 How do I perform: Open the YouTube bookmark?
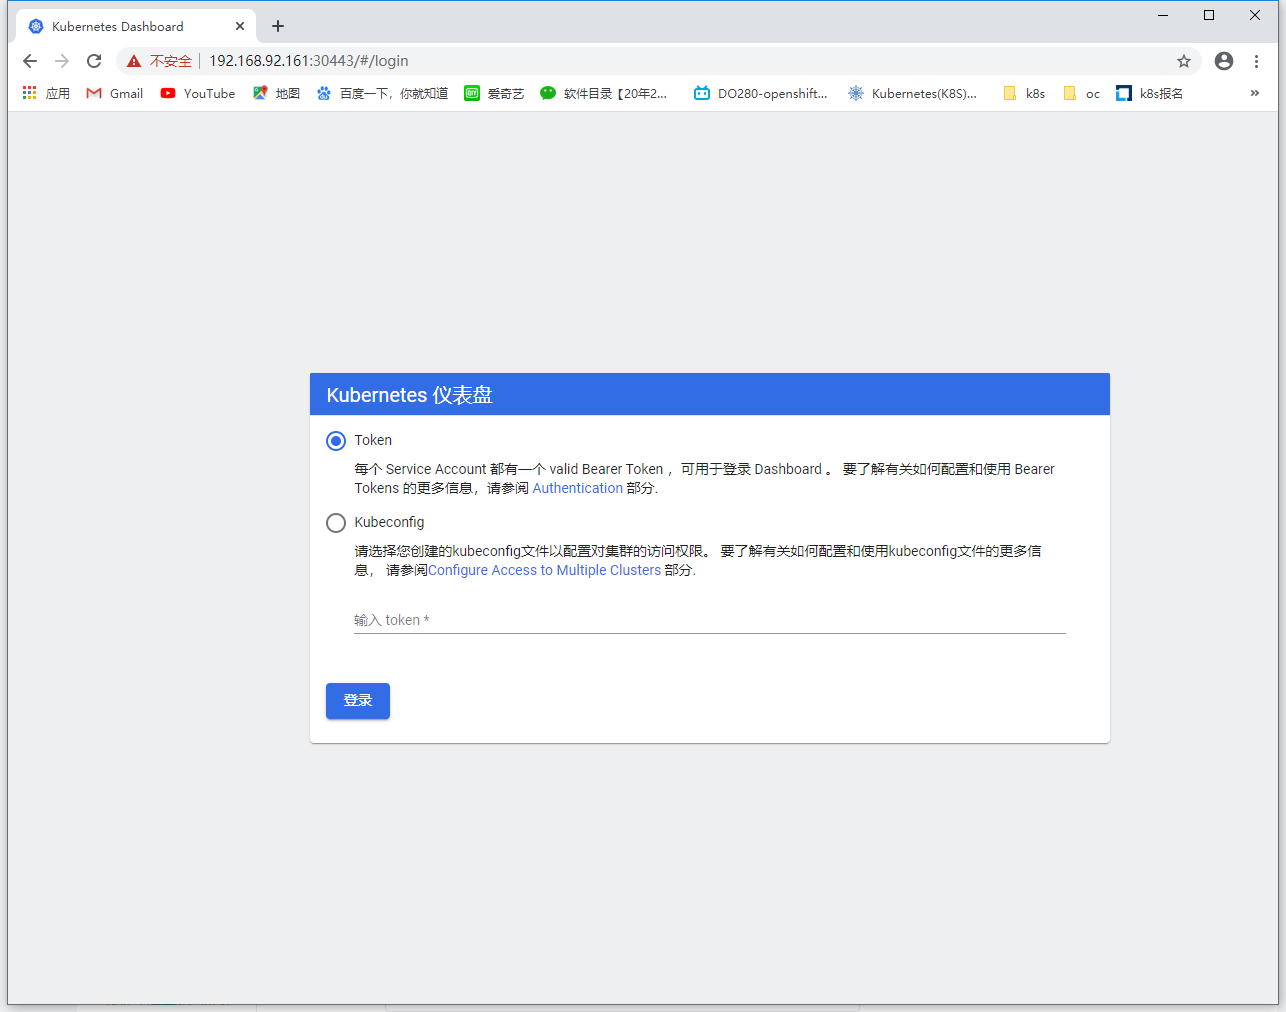point(198,93)
